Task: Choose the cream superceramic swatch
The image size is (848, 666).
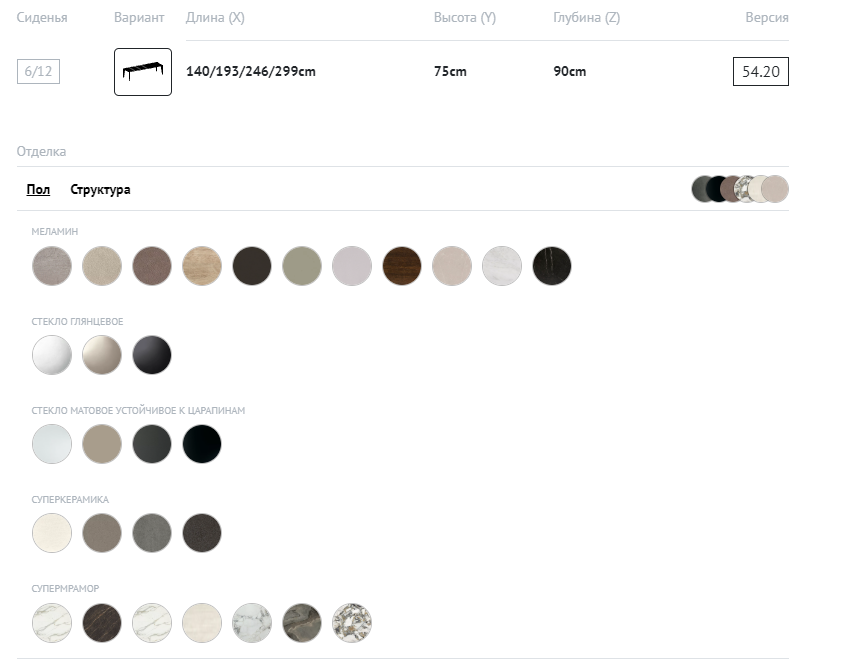Action: tap(52, 533)
